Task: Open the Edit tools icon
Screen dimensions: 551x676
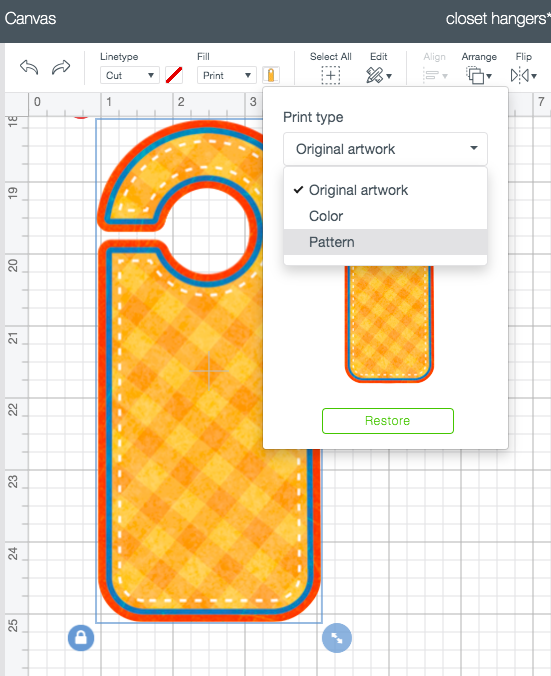Action: point(379,75)
